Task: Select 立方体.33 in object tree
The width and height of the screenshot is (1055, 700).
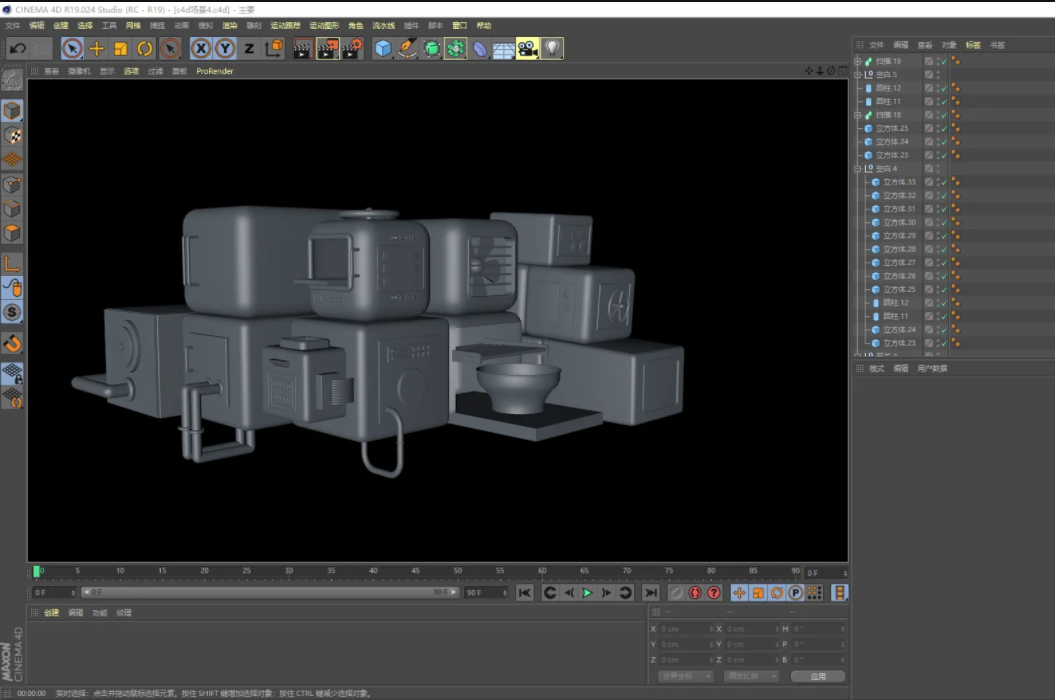Action: coord(899,182)
